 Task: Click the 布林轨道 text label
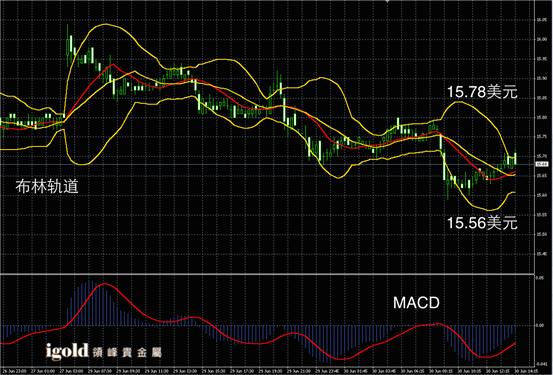point(47,186)
